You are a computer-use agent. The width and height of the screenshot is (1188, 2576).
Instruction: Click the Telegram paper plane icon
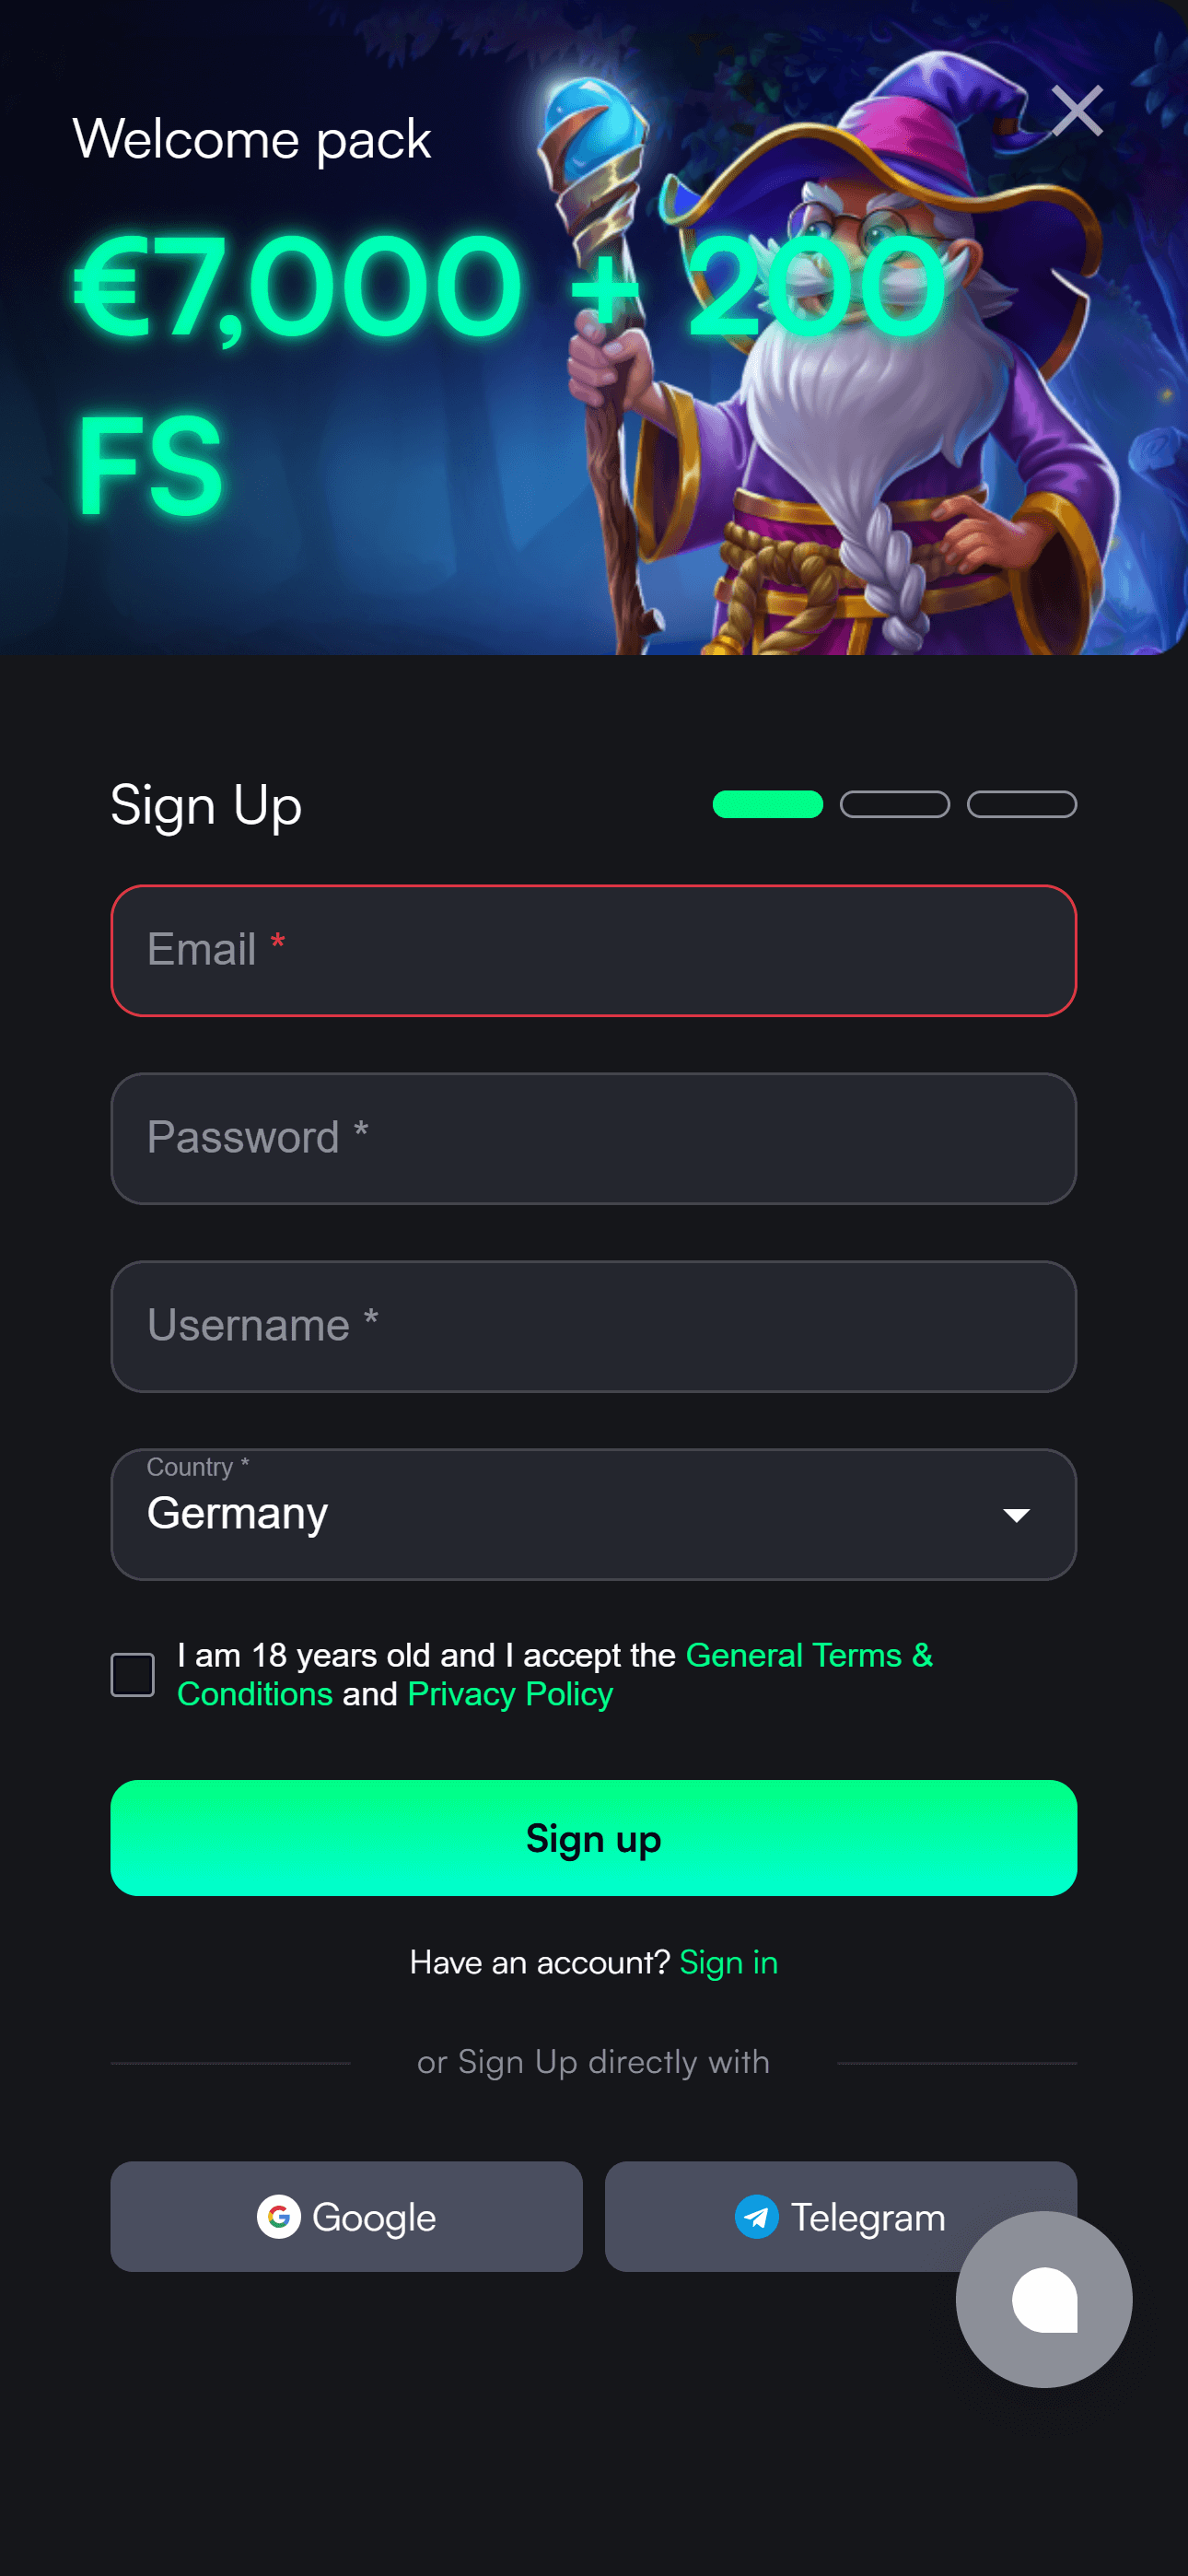coord(757,2217)
